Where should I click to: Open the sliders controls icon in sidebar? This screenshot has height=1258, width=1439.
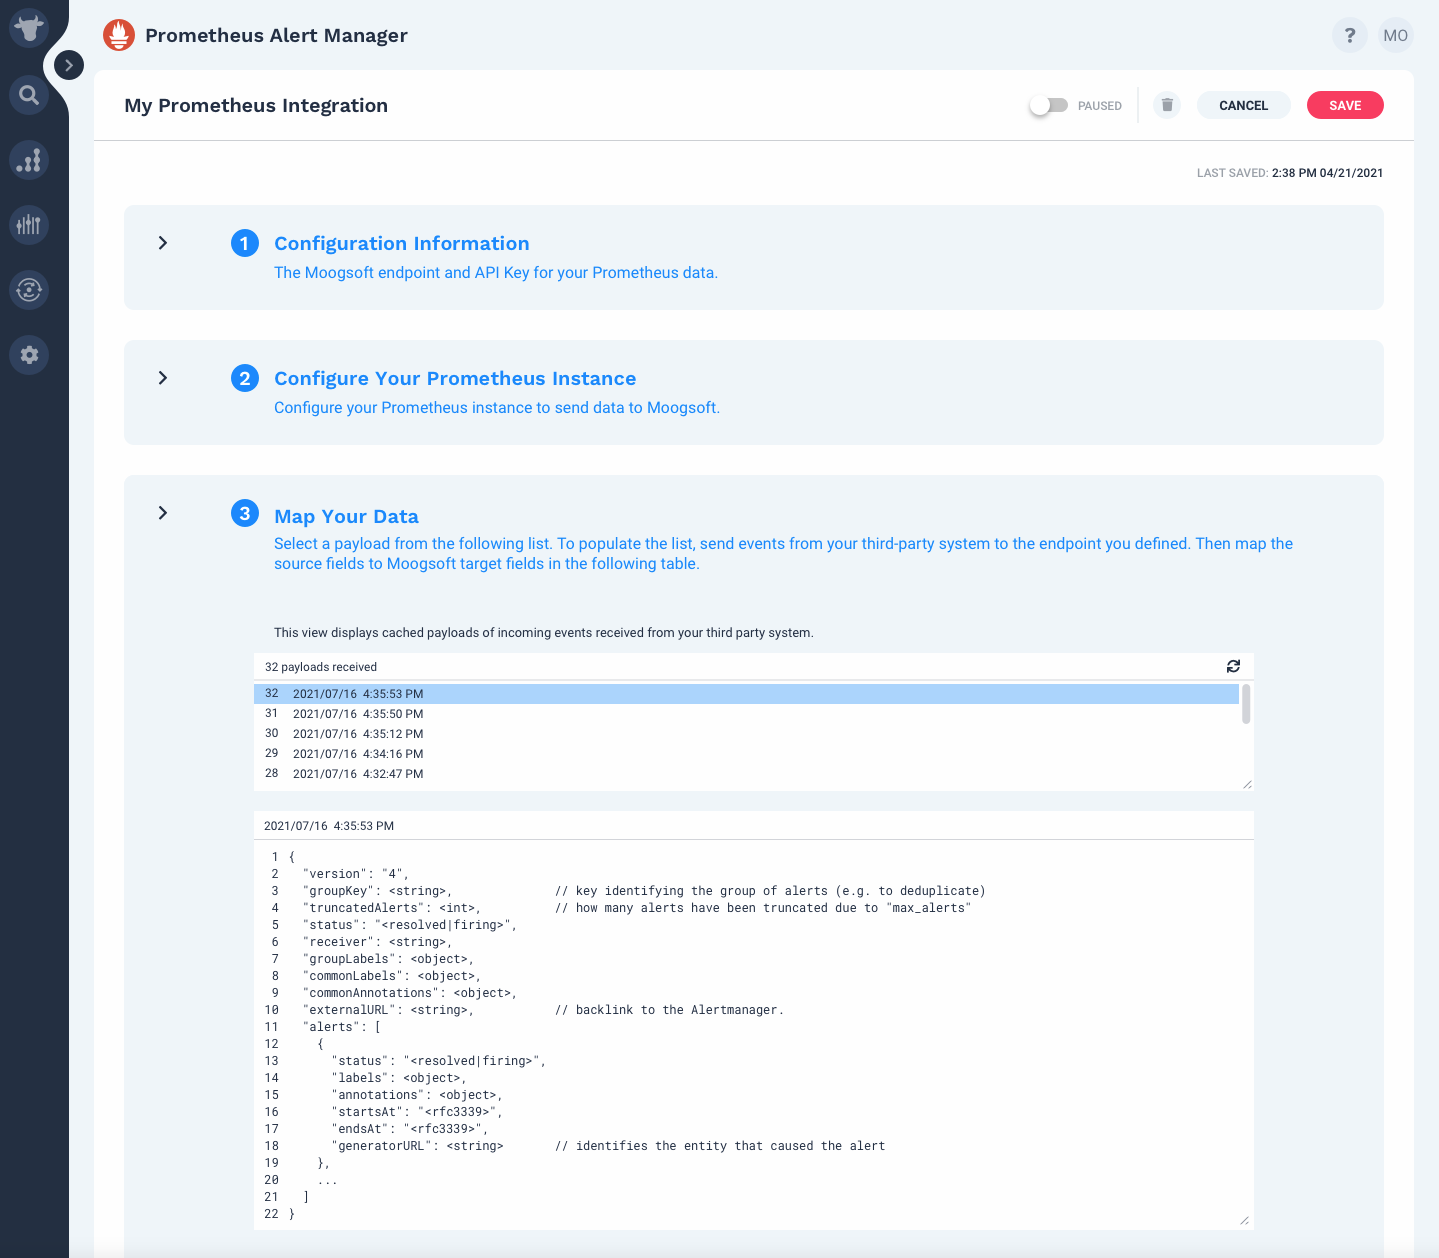tap(29, 225)
